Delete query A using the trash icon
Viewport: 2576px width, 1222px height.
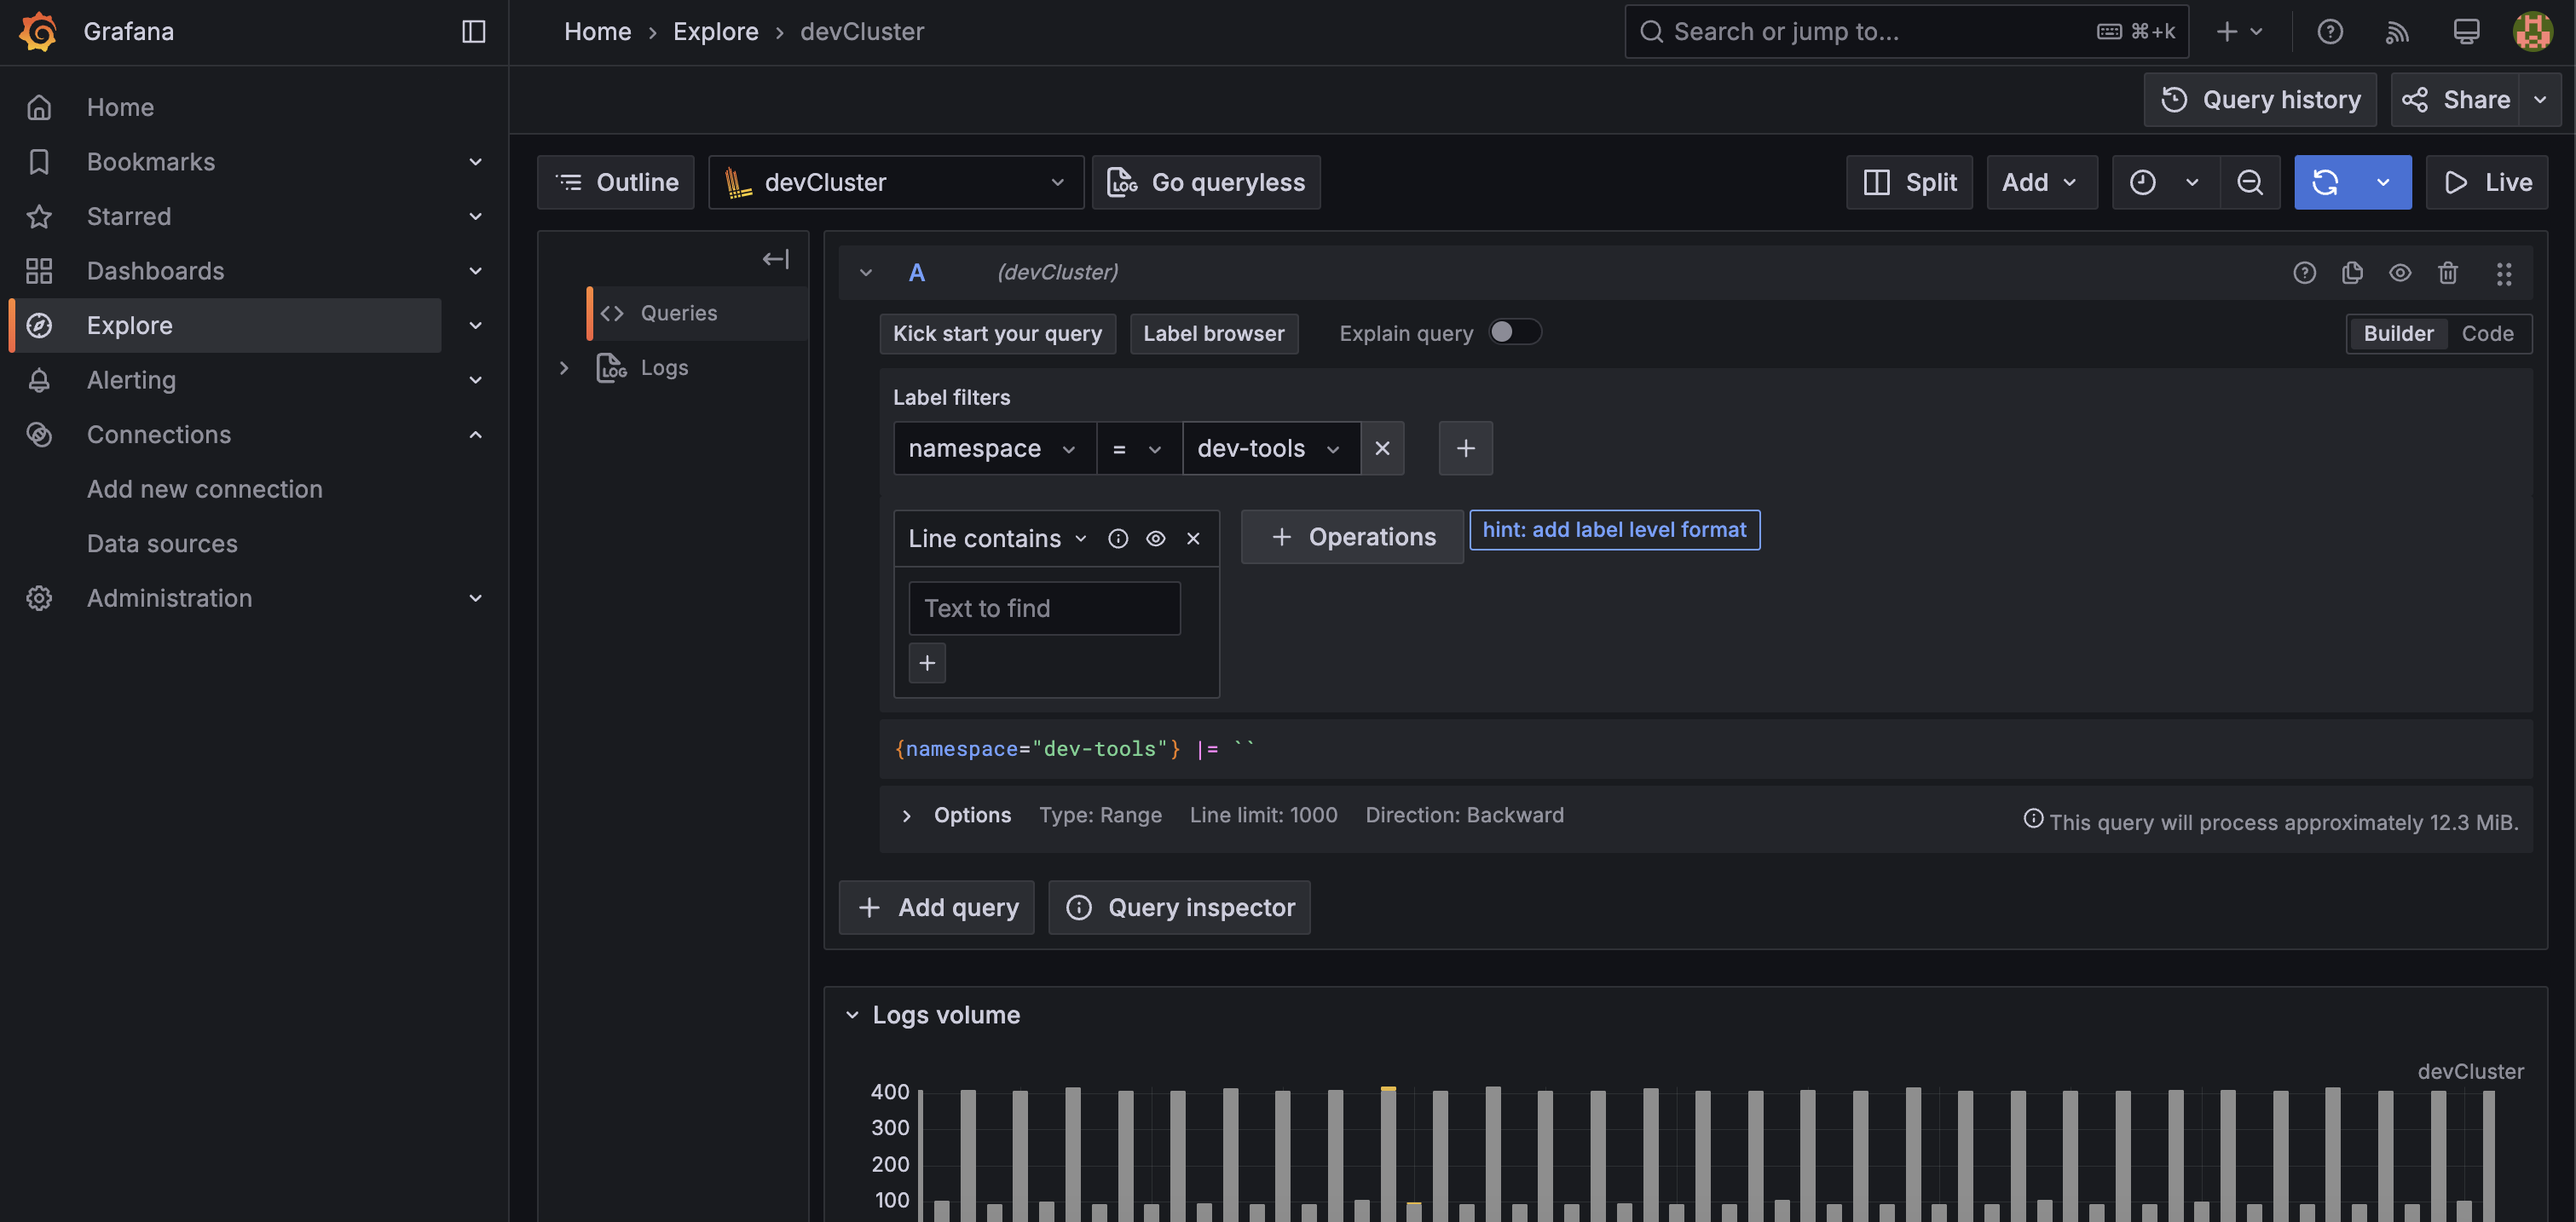click(2447, 273)
